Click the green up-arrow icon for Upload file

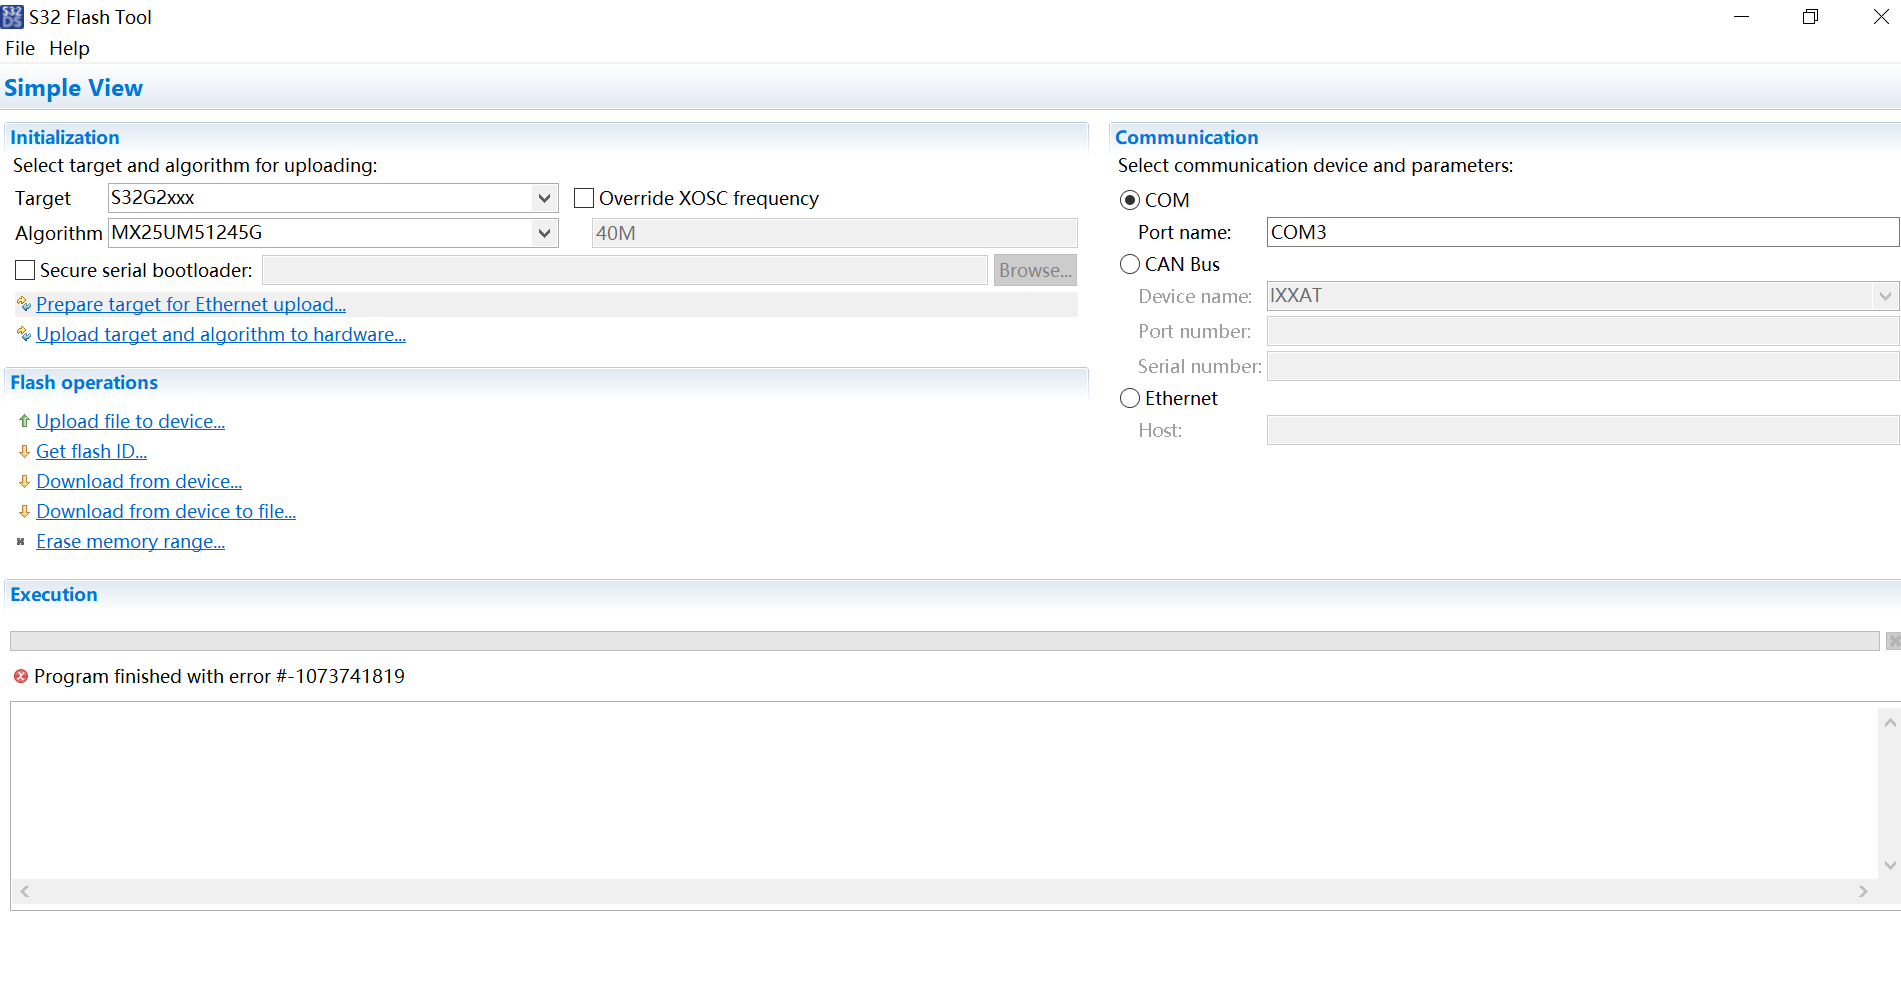[x=24, y=421]
